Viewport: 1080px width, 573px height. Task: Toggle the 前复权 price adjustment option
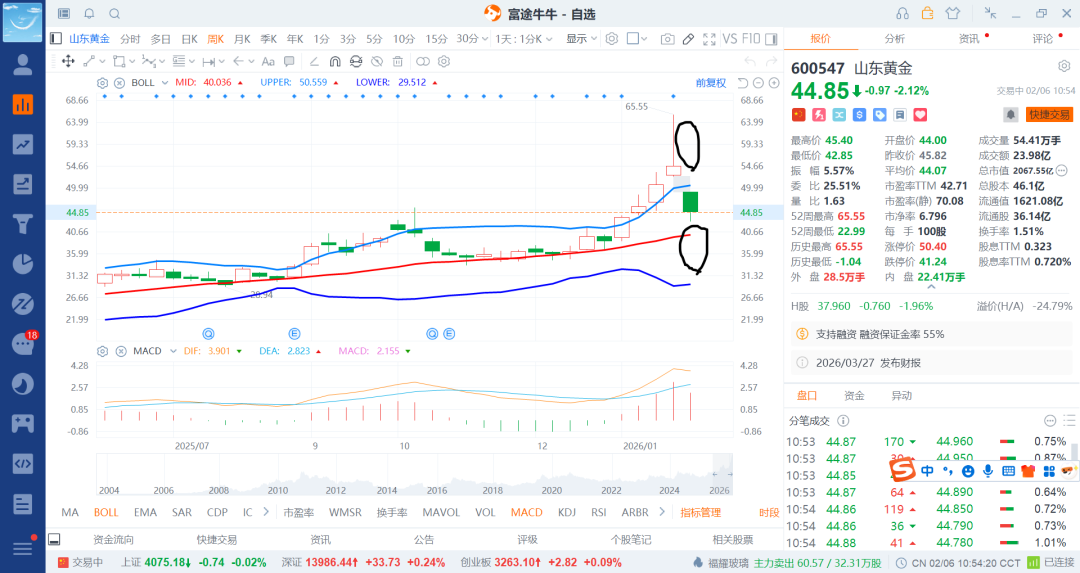pyautogui.click(x=711, y=83)
